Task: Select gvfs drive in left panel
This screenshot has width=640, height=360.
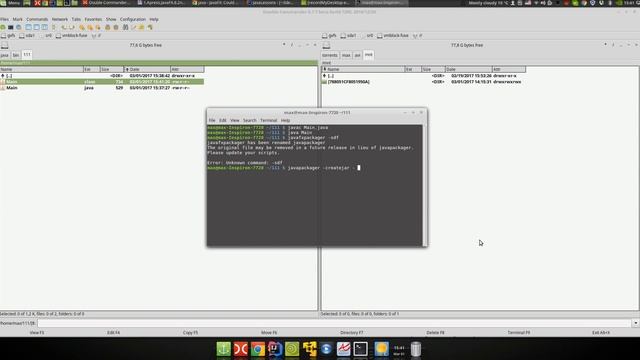Action: 8,36
